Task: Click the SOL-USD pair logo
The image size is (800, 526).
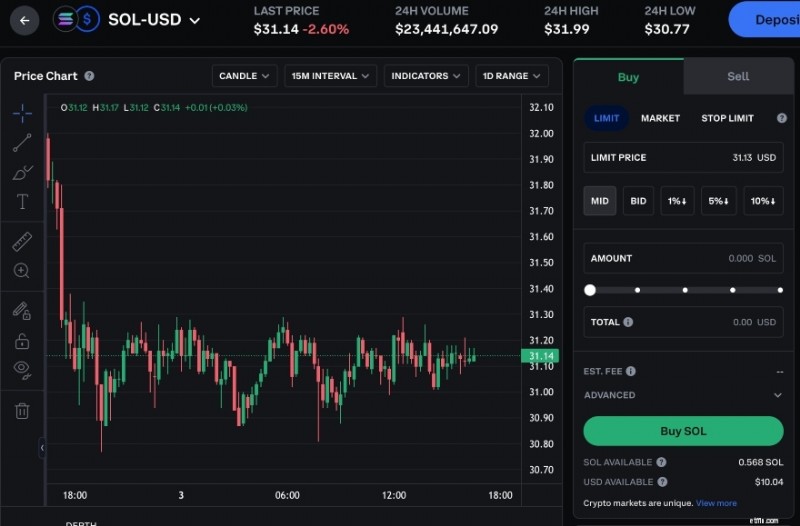Action: pos(77,20)
